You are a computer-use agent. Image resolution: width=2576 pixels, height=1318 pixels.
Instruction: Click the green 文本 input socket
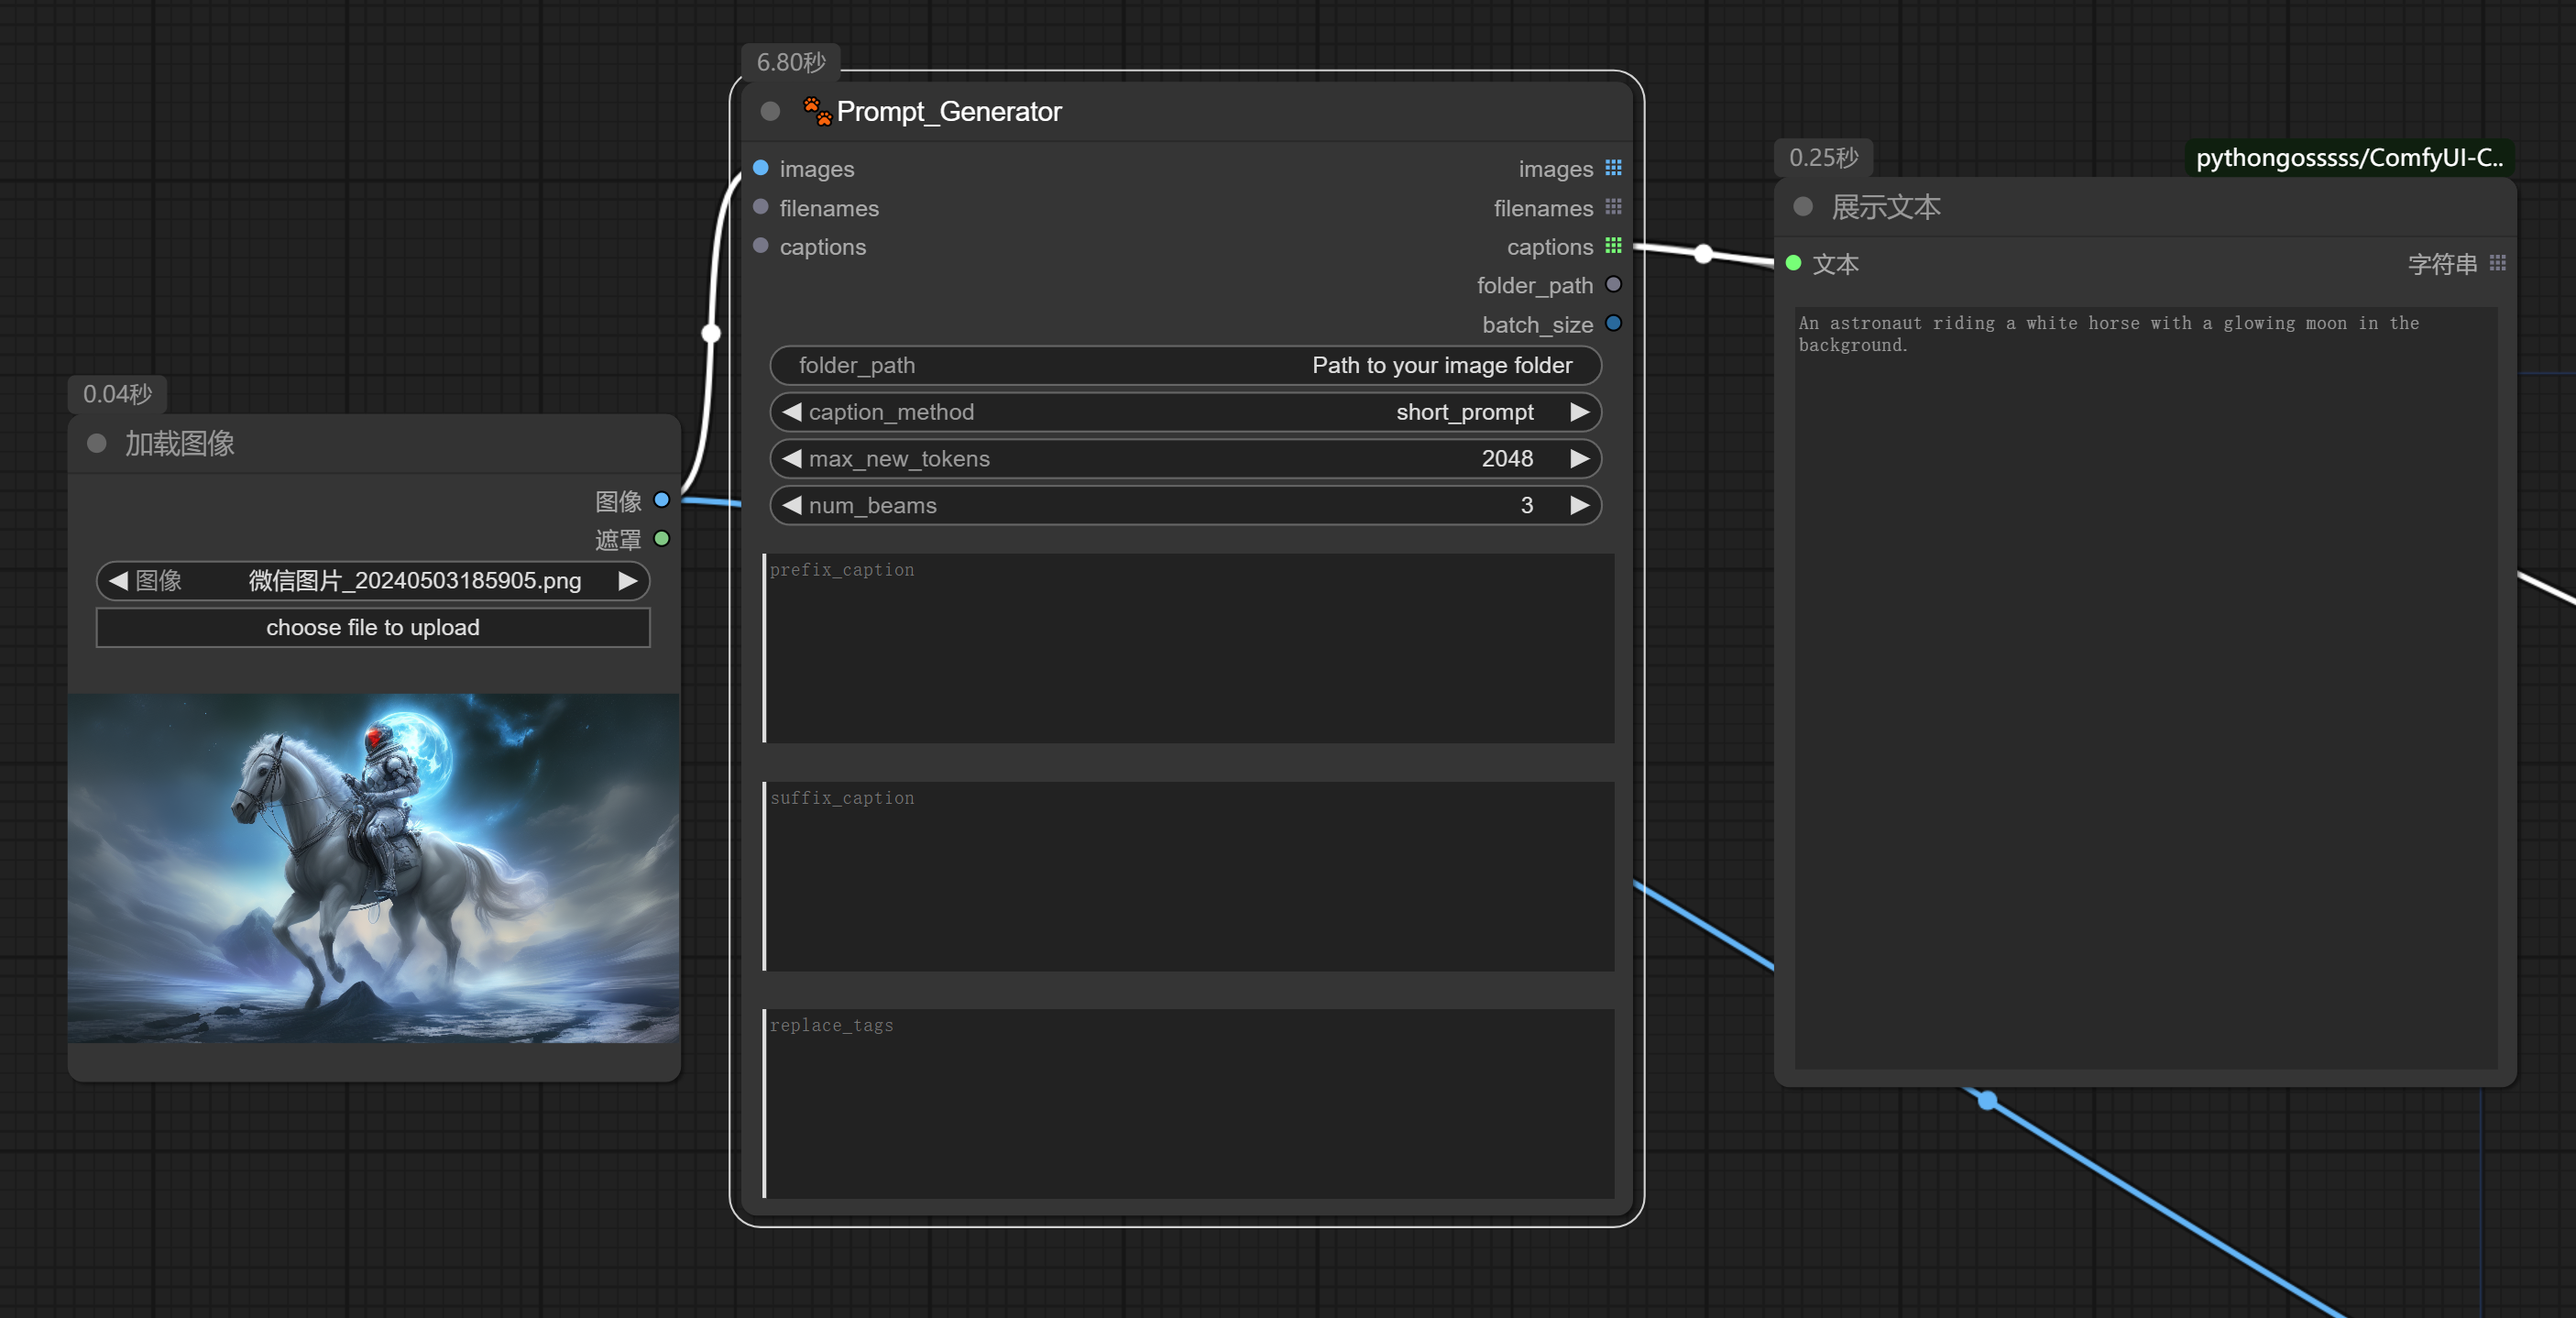[1793, 263]
